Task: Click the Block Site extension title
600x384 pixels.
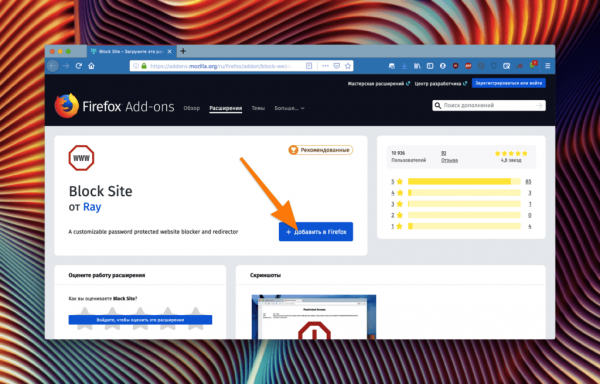Action: (100, 191)
